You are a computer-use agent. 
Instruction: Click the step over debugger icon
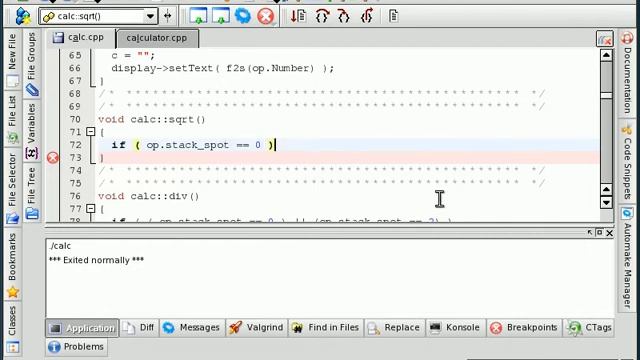tap(322, 16)
